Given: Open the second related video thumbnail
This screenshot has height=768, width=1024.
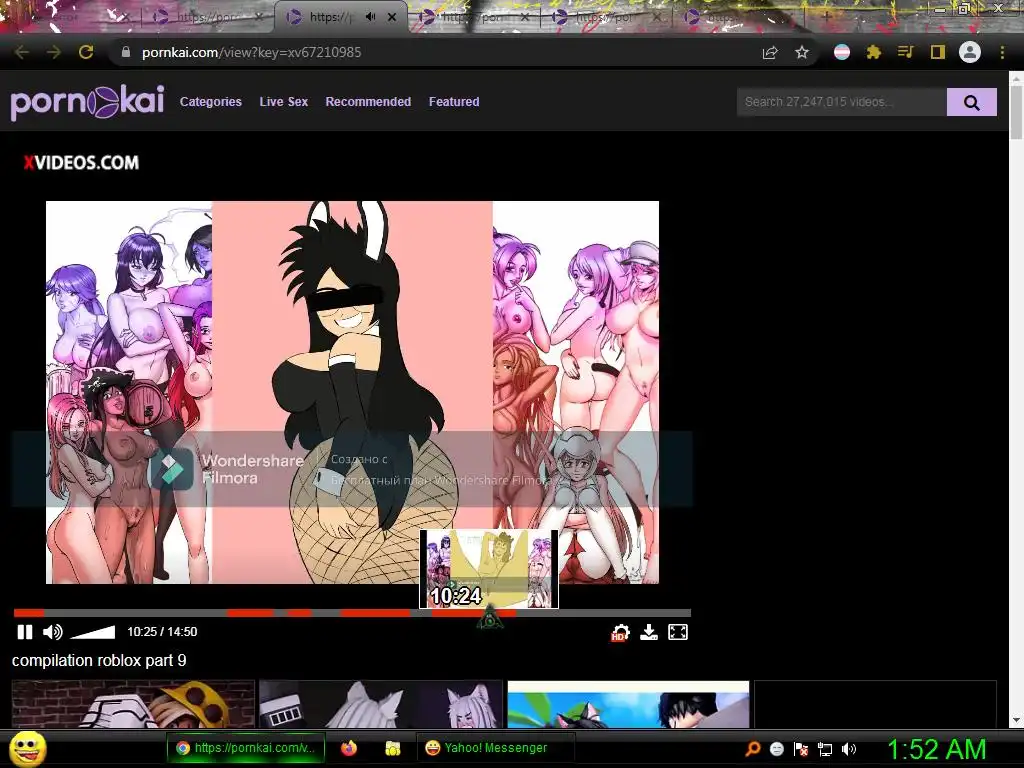Looking at the screenshot, I should tap(381, 704).
